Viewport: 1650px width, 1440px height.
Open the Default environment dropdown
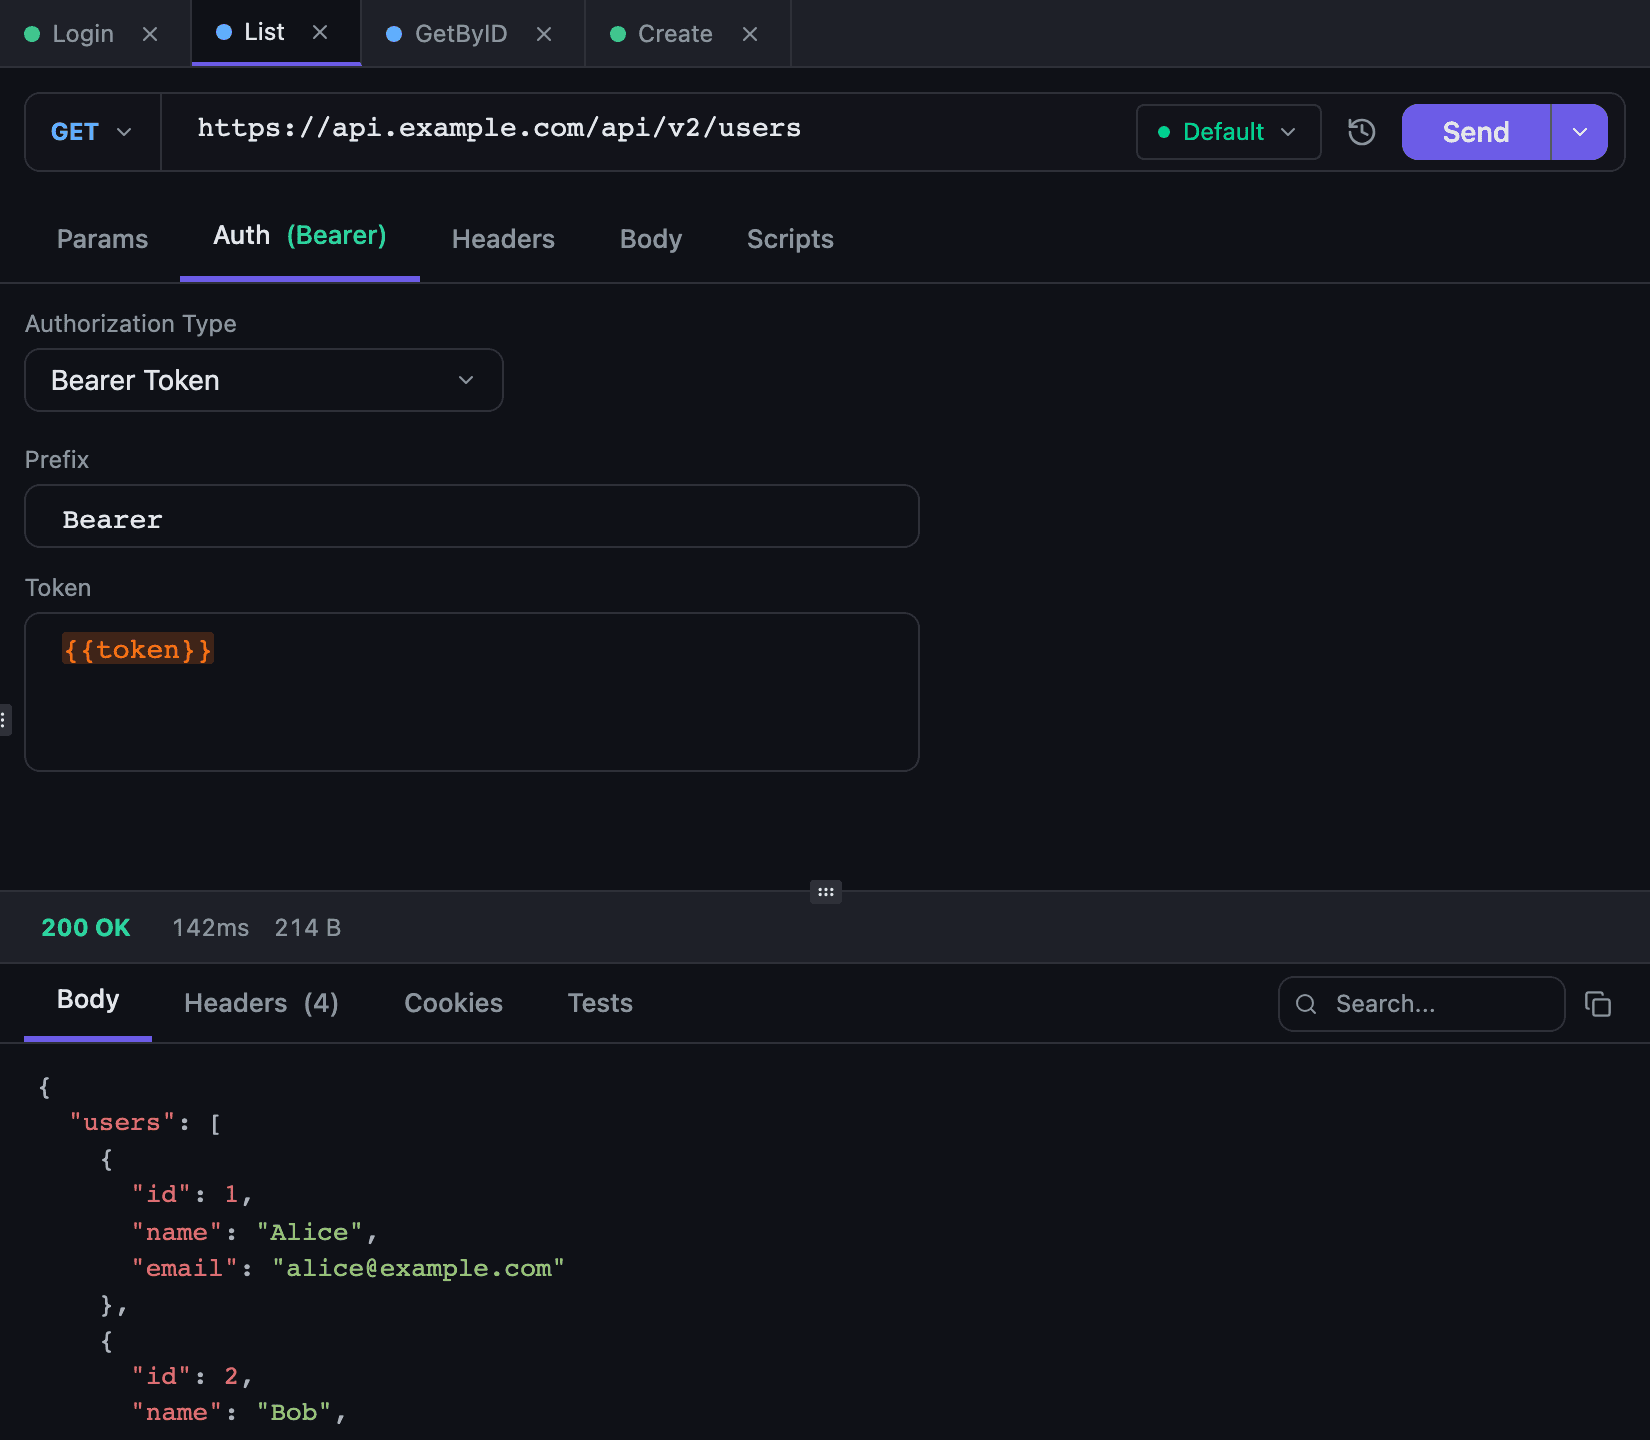pyautogui.click(x=1228, y=132)
